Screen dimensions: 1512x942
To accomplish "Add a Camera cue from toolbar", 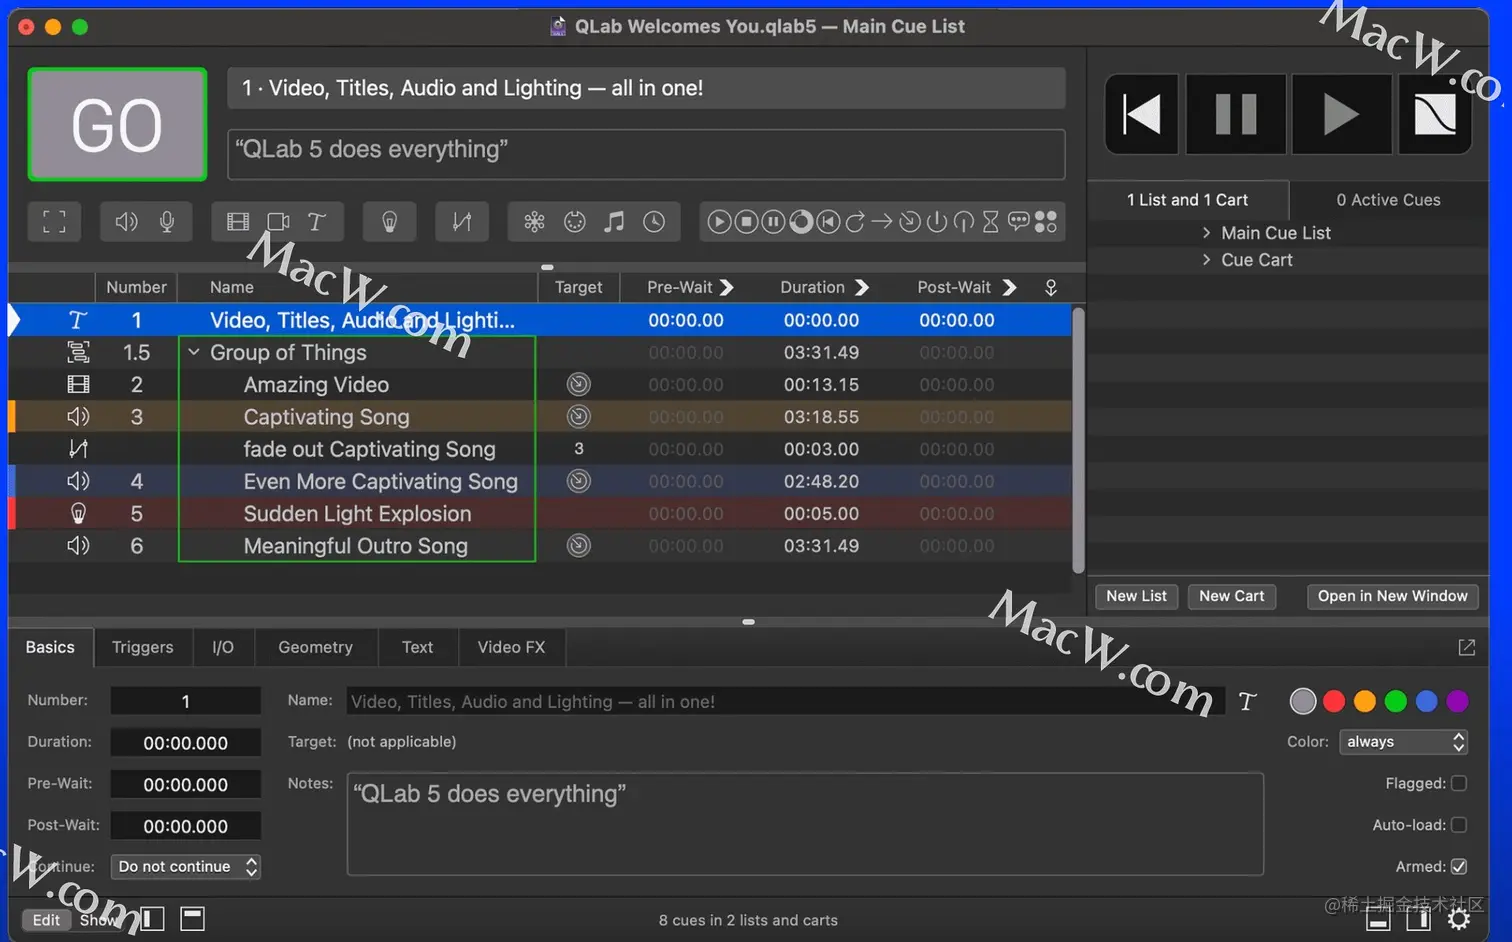I will [278, 222].
